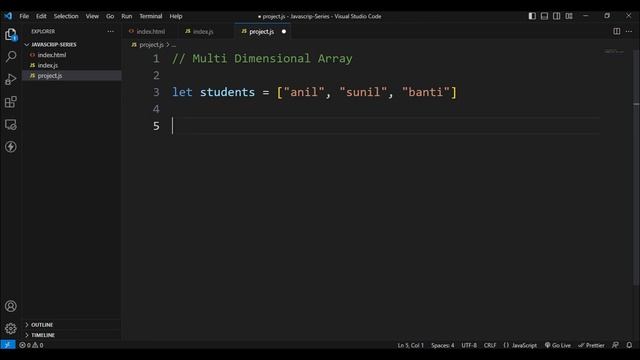640x360 pixels.
Task: Click the minimap preview in editor
Action: tap(614, 52)
